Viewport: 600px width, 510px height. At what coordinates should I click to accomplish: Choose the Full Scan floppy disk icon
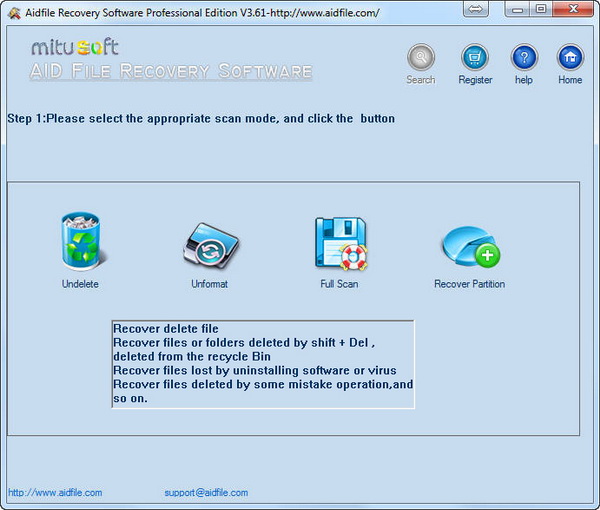click(x=340, y=243)
